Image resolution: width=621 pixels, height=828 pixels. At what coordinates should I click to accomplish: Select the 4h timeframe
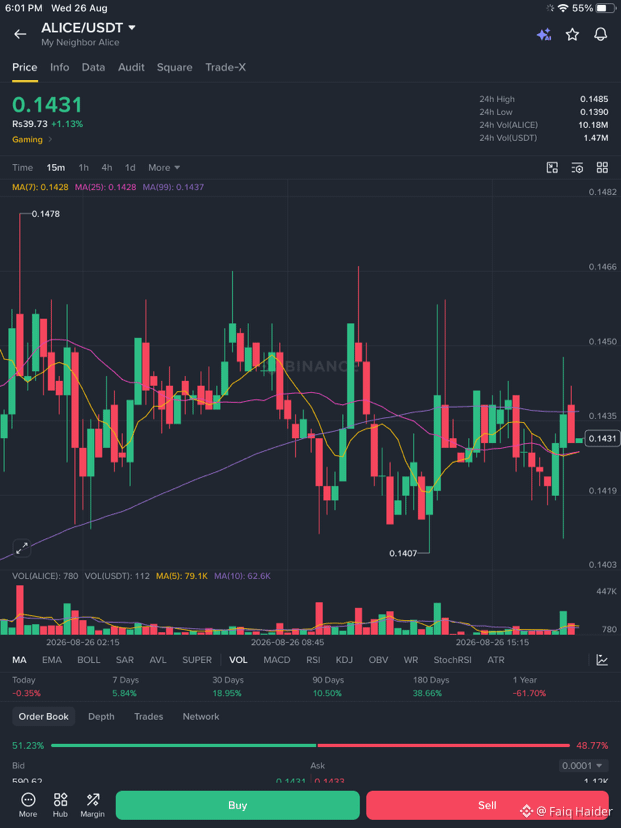(107, 168)
